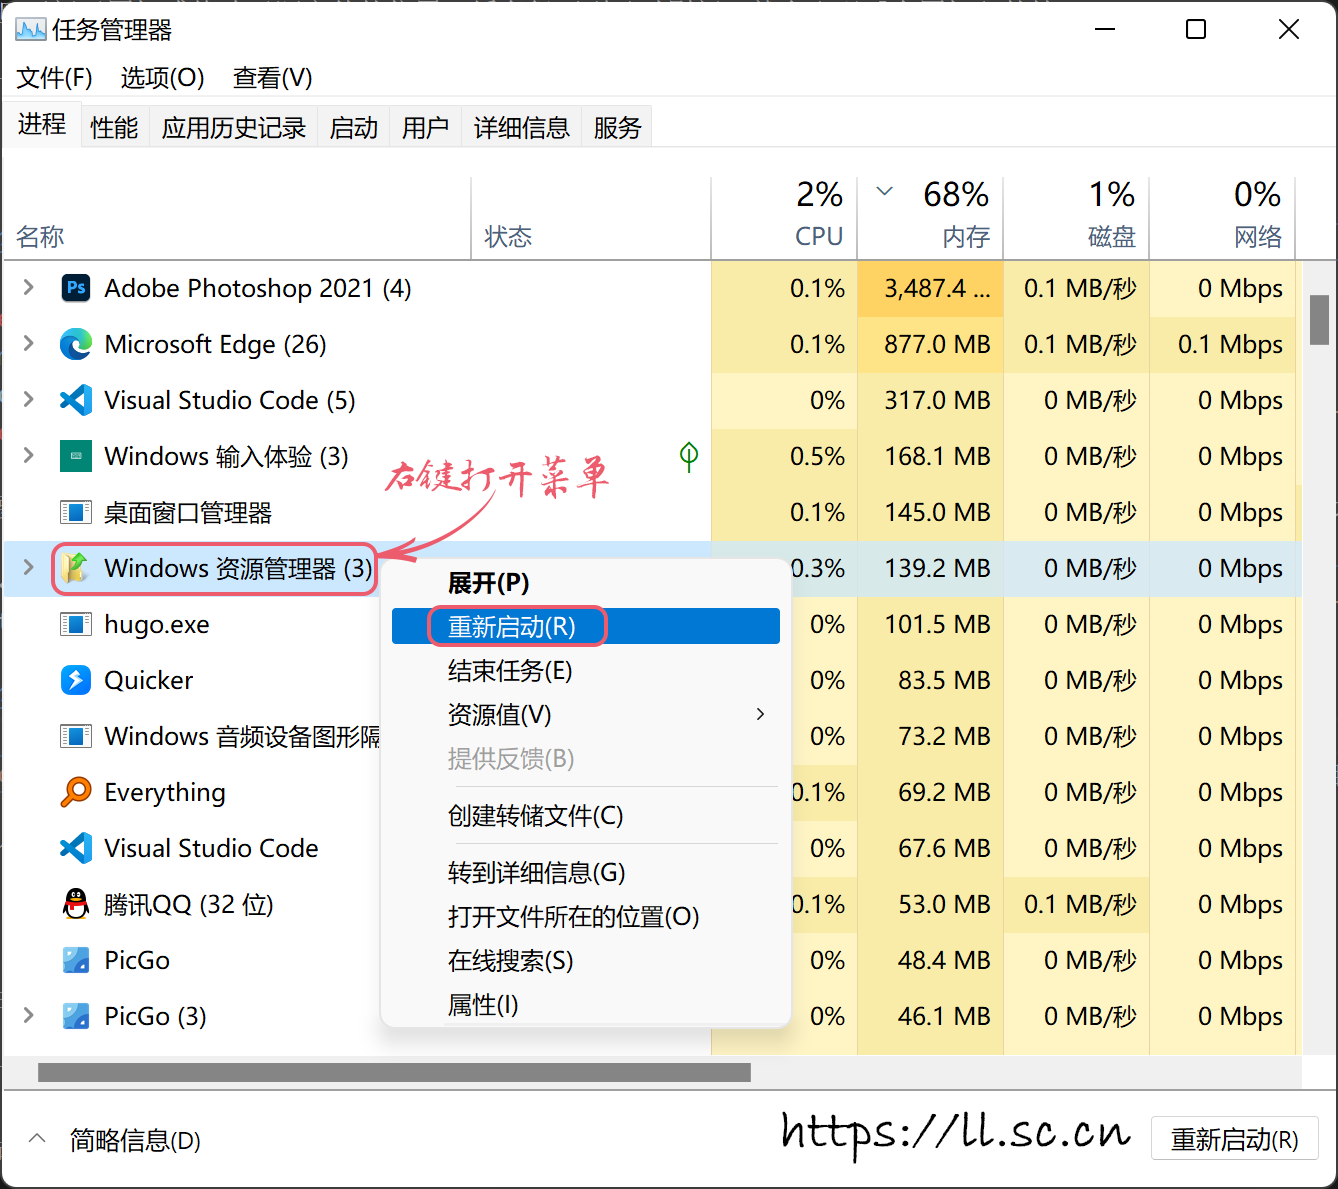Click the single Visual Studio Code icon
The height and width of the screenshot is (1189, 1338).
tap(76, 848)
